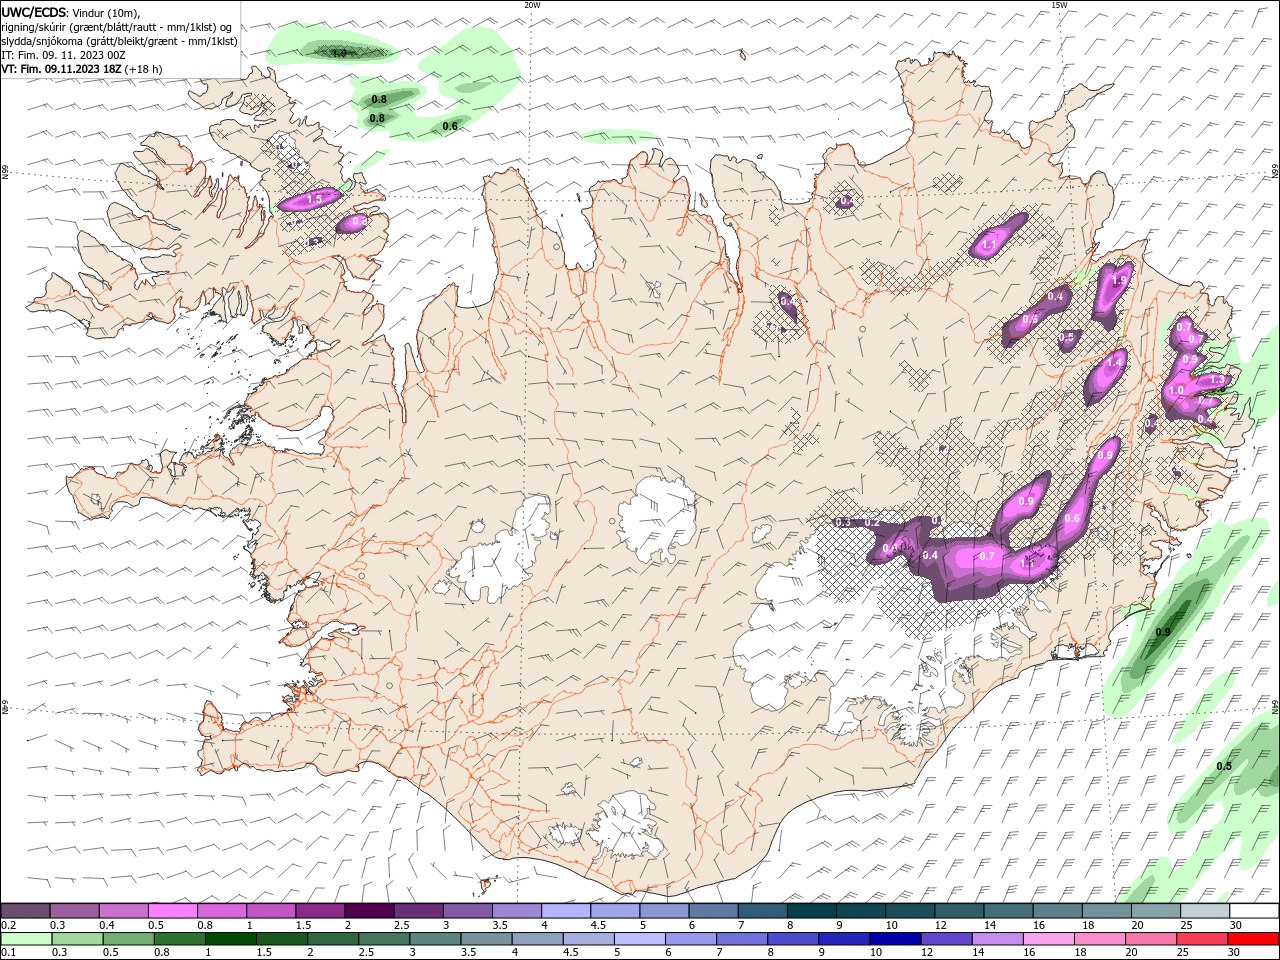Select the darkest purple 2 swatch in upper legend
1280x960 pixels.
pyautogui.click(x=369, y=911)
